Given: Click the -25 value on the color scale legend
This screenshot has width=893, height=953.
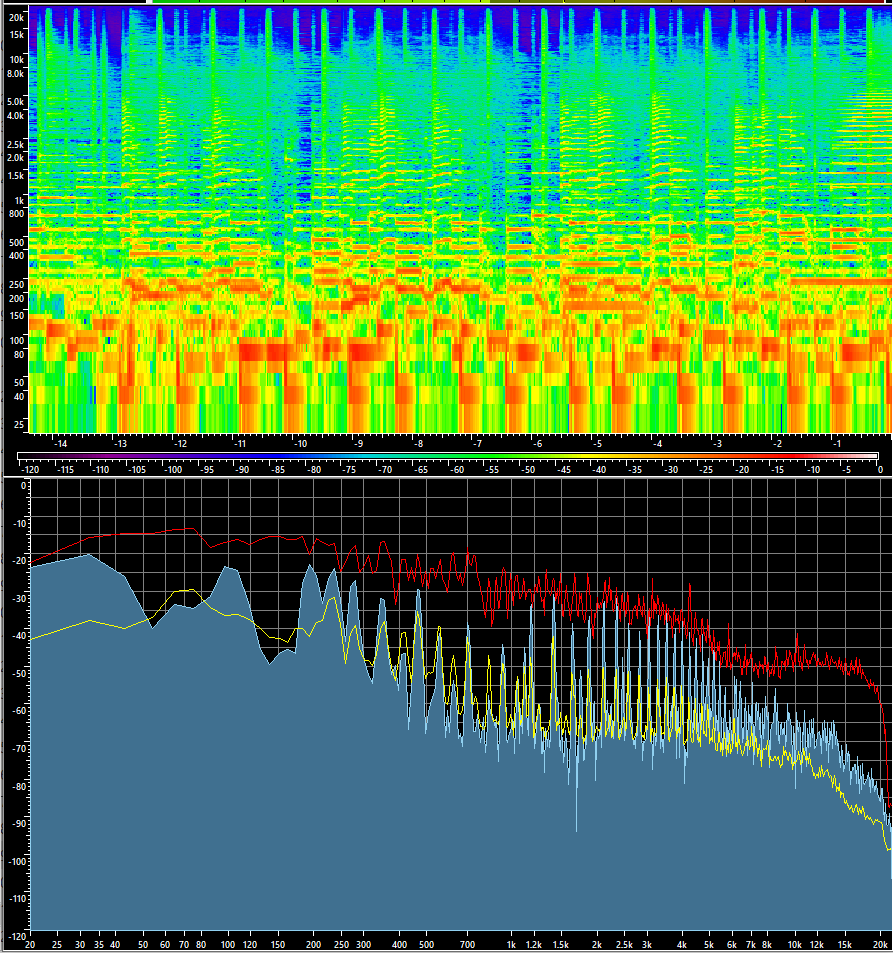Looking at the screenshot, I should click(706, 470).
